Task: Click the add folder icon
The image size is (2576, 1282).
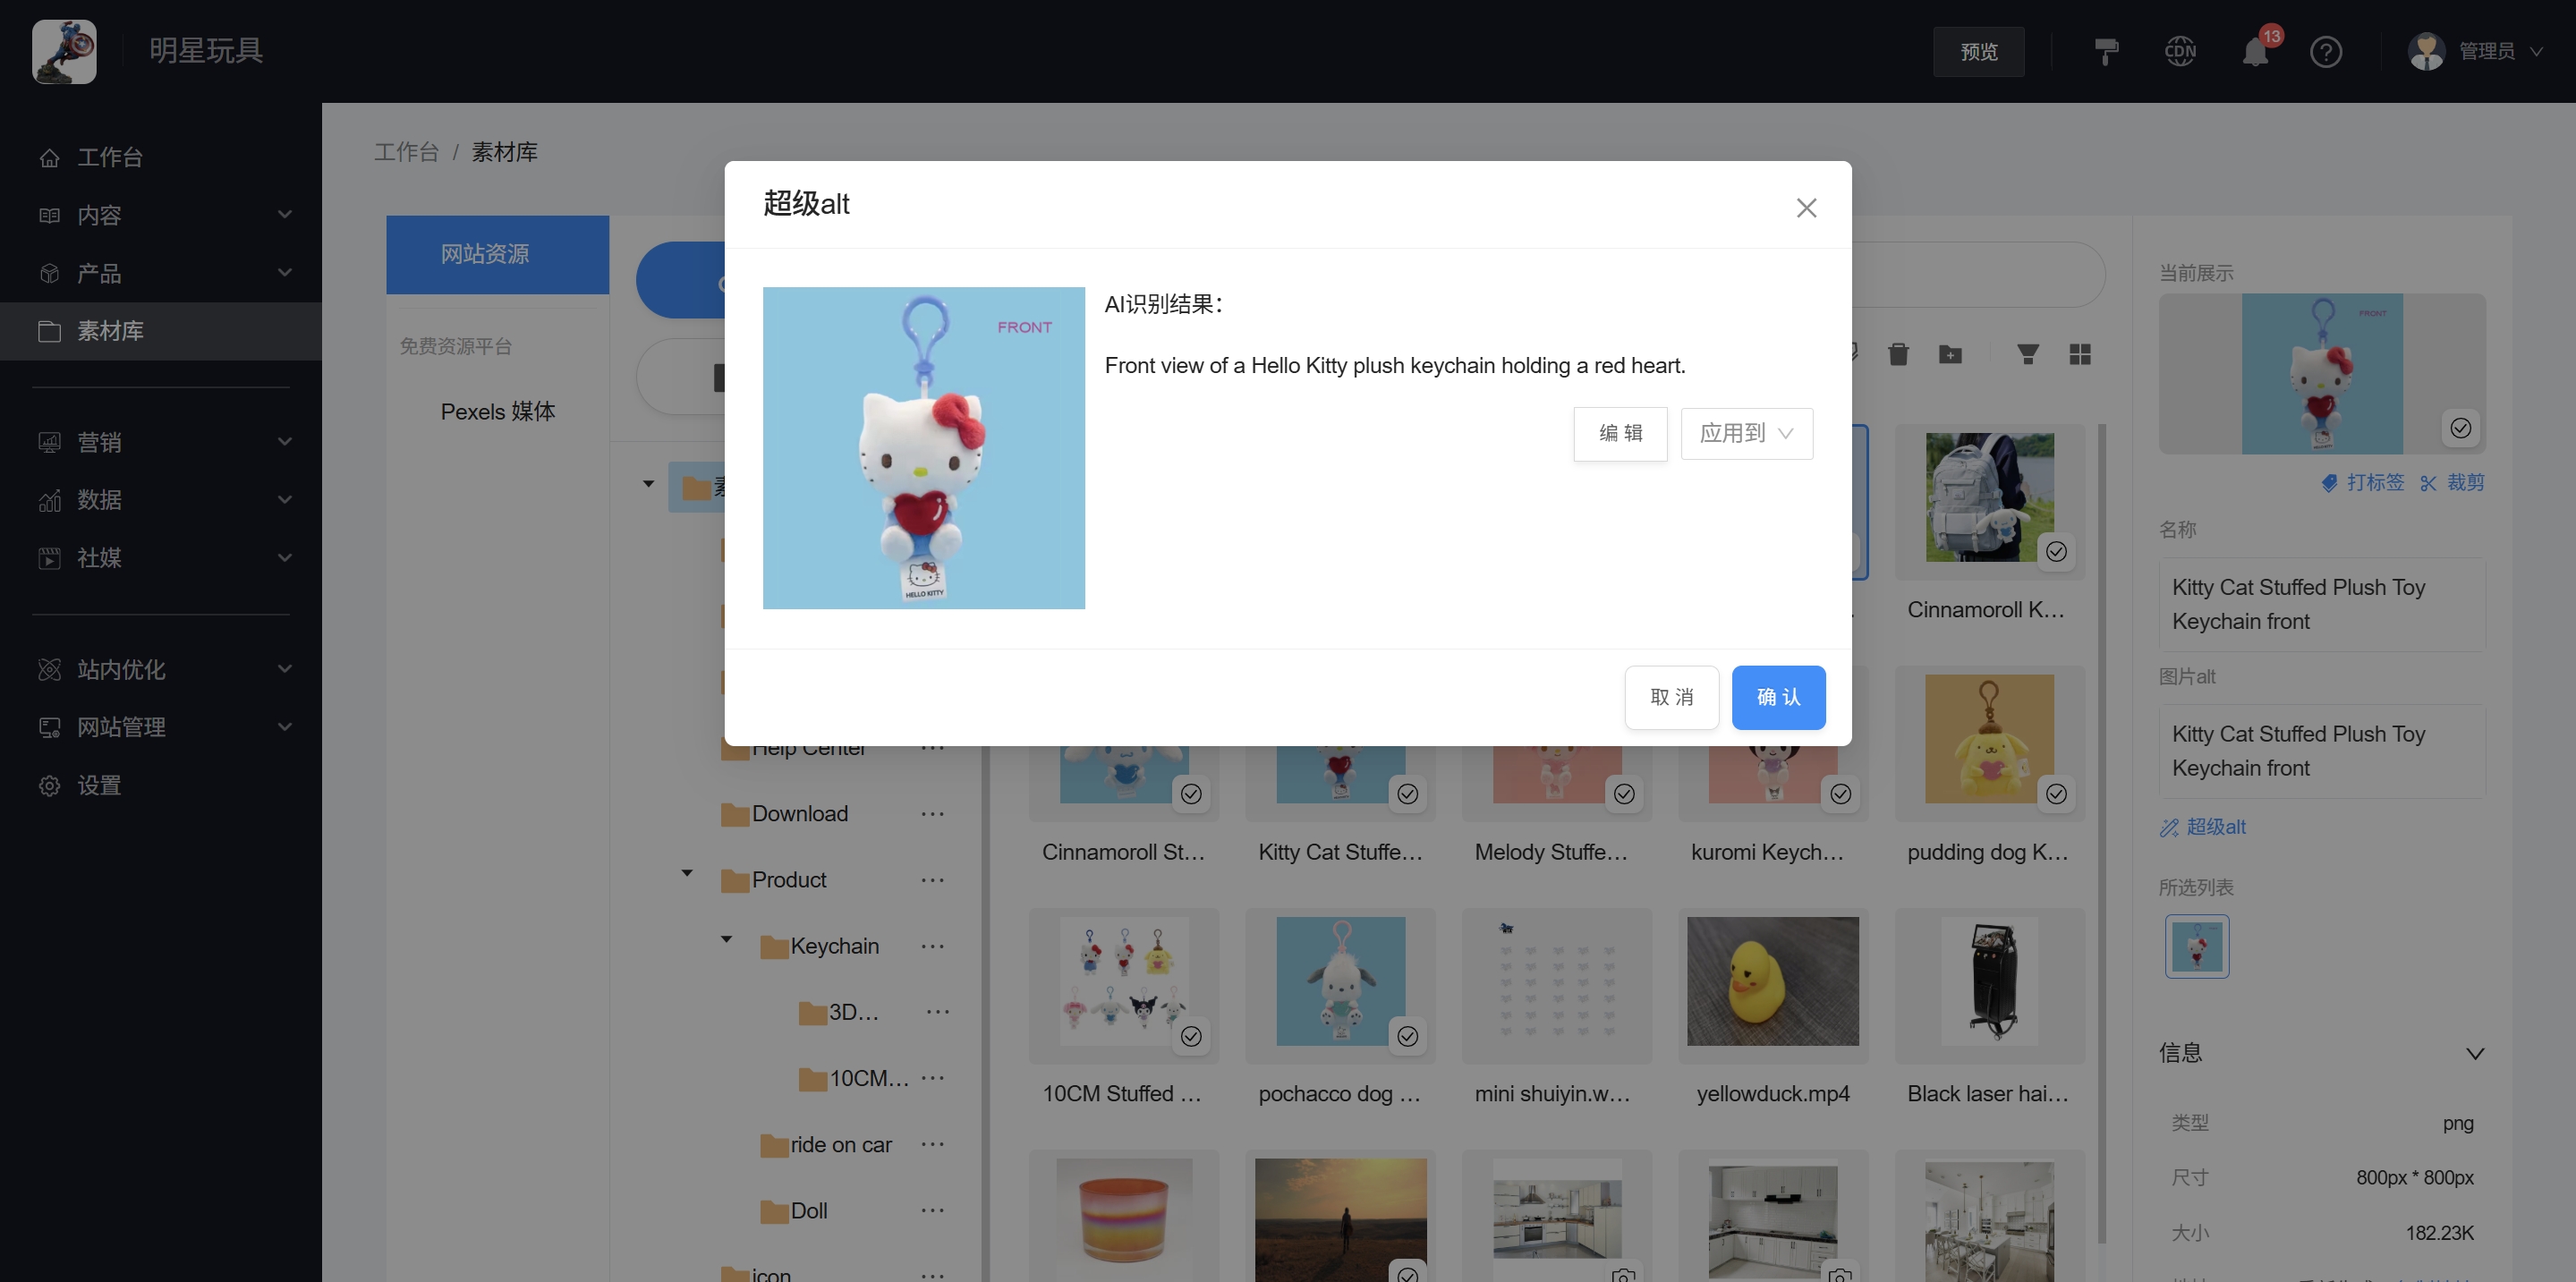Action: click(1950, 354)
